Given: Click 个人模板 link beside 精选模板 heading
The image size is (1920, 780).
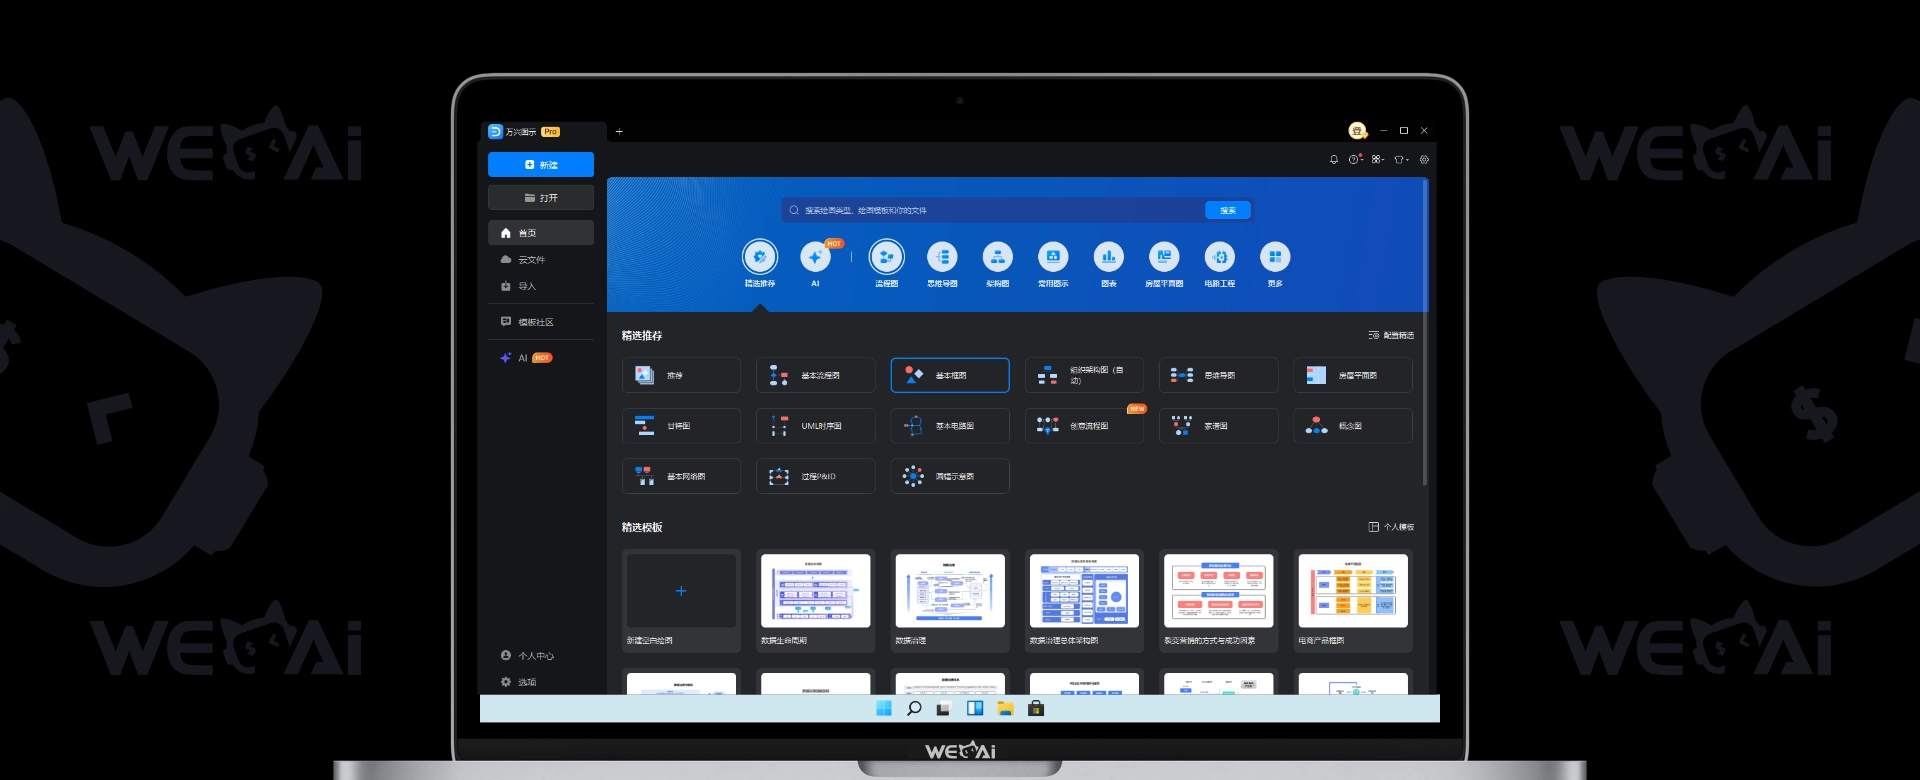Looking at the screenshot, I should point(1391,527).
